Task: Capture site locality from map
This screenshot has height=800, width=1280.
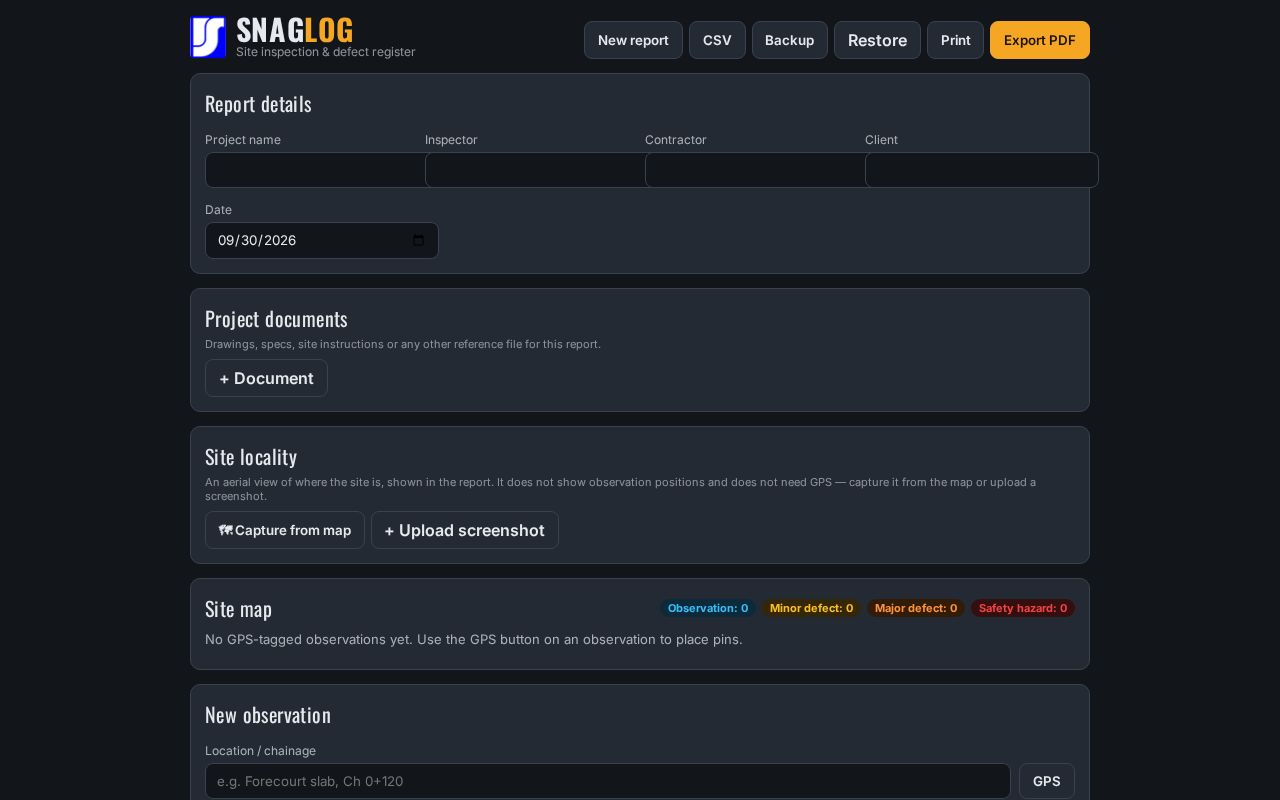Action: (x=285, y=530)
